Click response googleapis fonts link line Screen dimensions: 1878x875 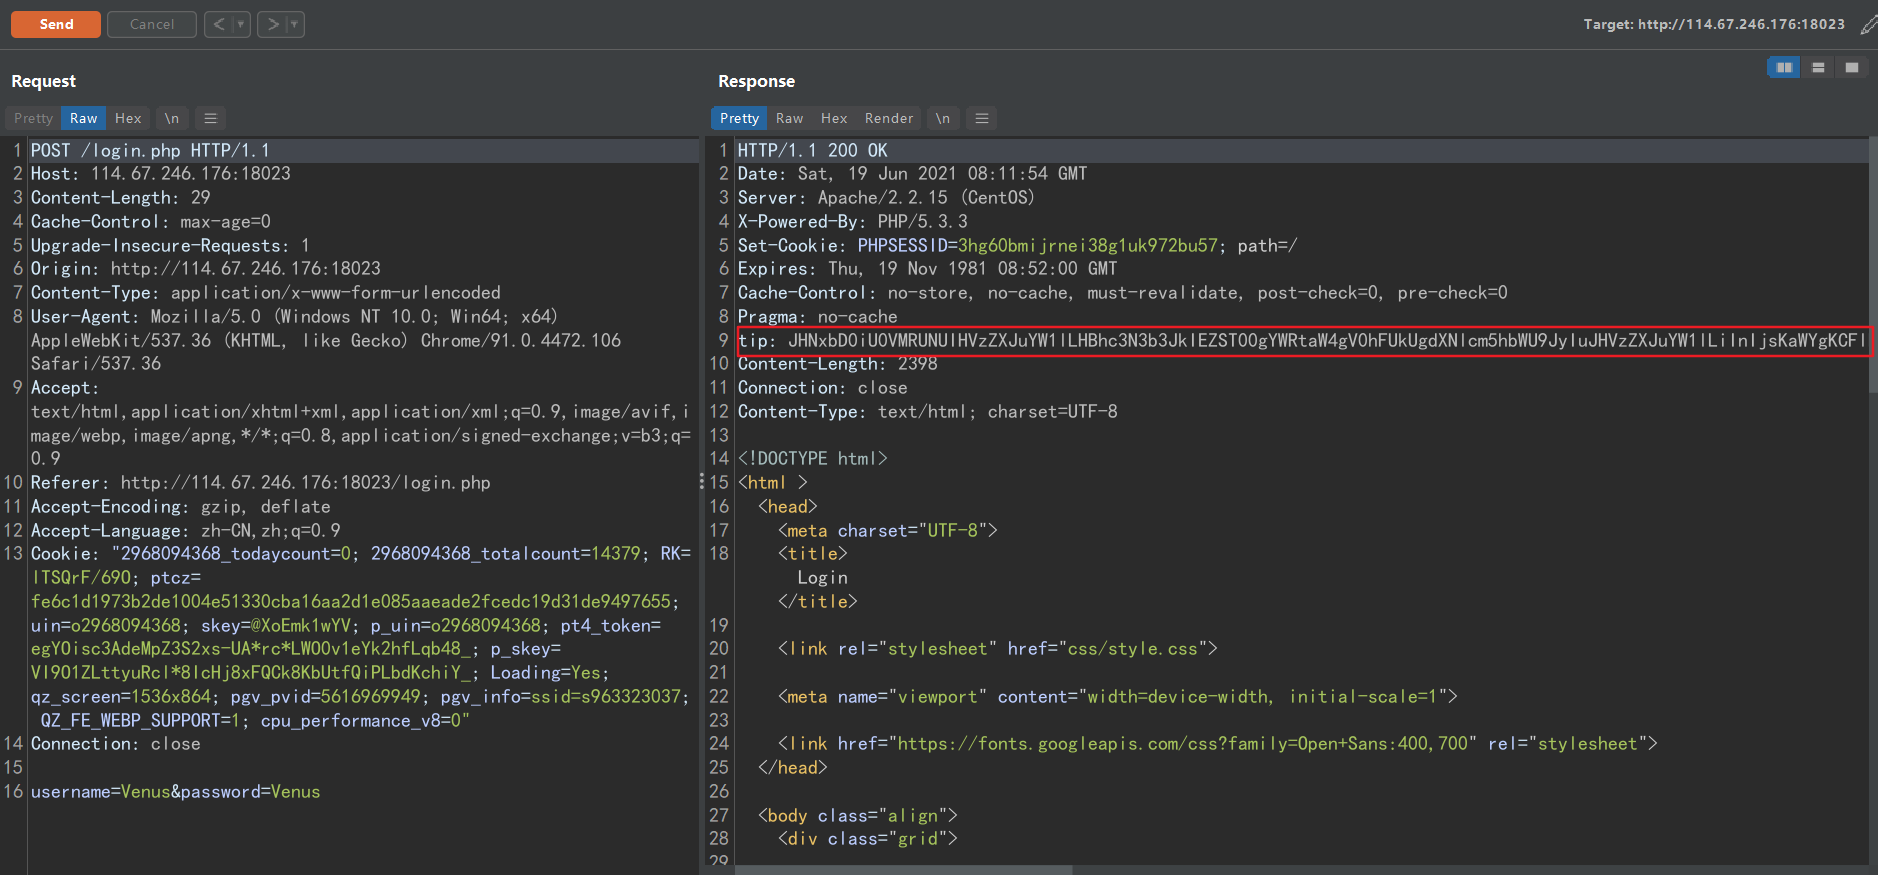(x=1217, y=744)
